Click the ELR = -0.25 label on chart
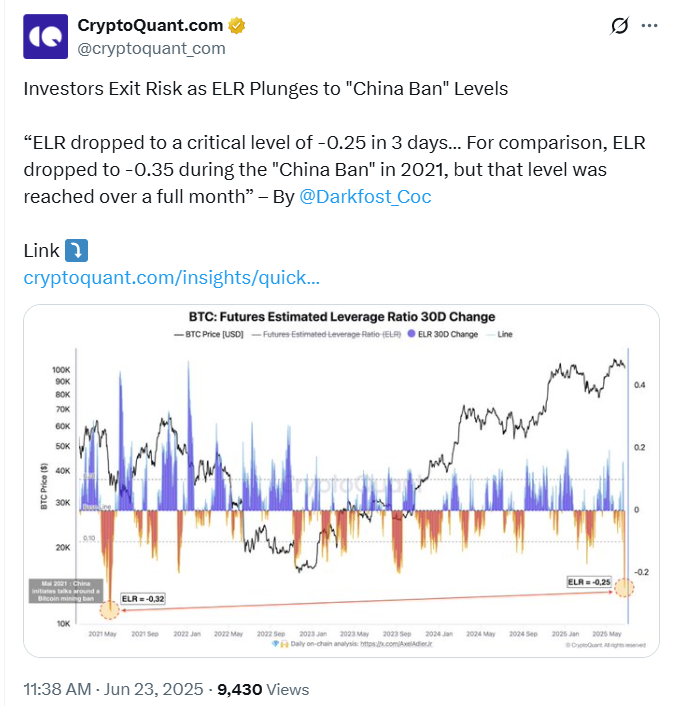 click(x=588, y=581)
